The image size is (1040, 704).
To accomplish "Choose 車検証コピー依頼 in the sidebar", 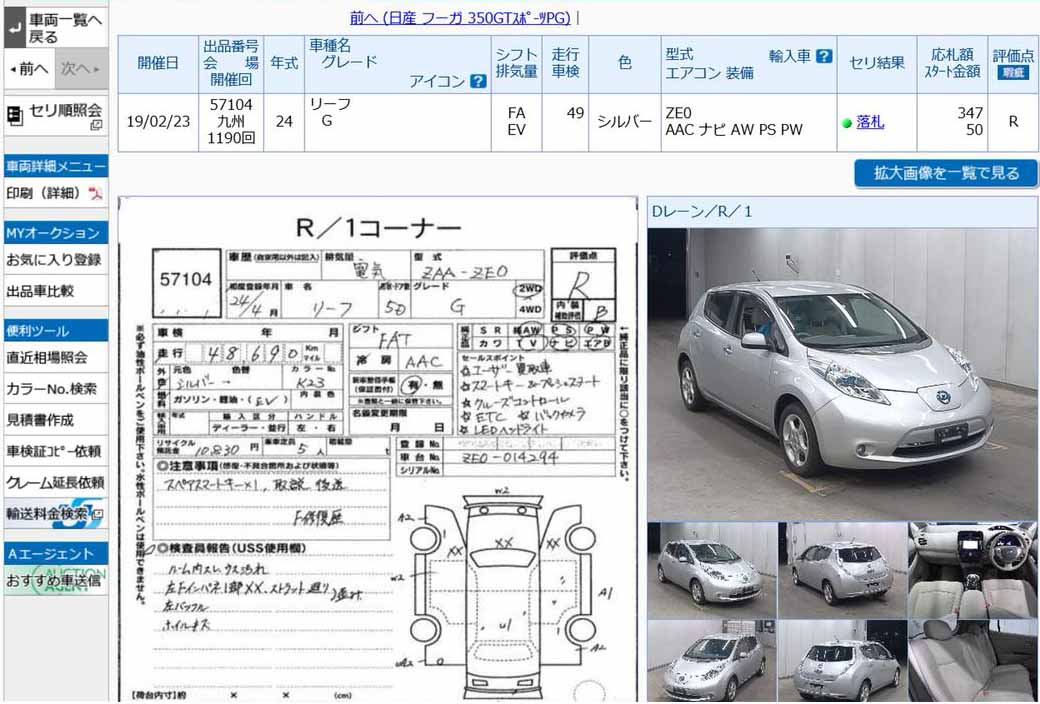I will click(x=56, y=451).
